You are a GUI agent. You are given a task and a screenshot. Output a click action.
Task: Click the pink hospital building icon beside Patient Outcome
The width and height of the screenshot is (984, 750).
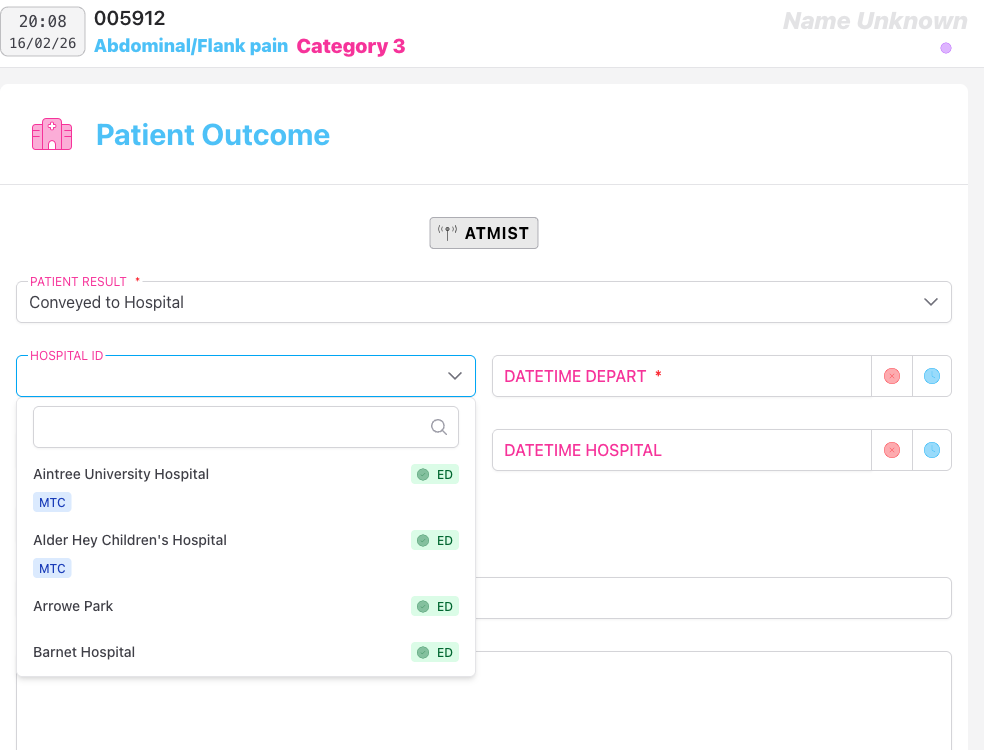[51, 133]
